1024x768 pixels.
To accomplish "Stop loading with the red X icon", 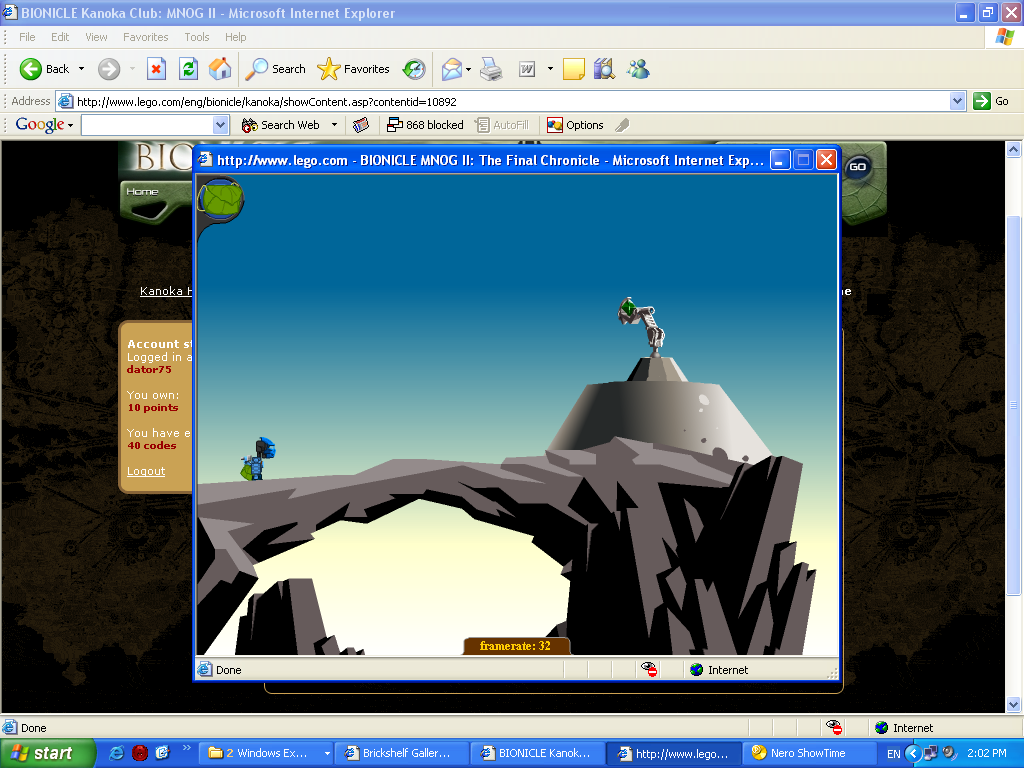I will click(x=156, y=69).
